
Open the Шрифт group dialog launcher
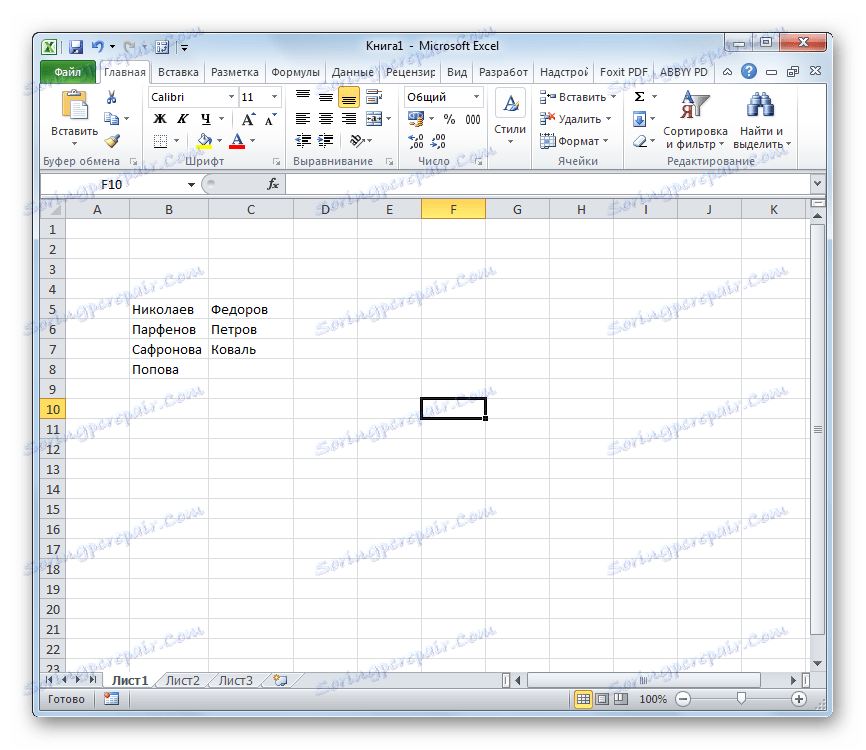tap(276, 162)
